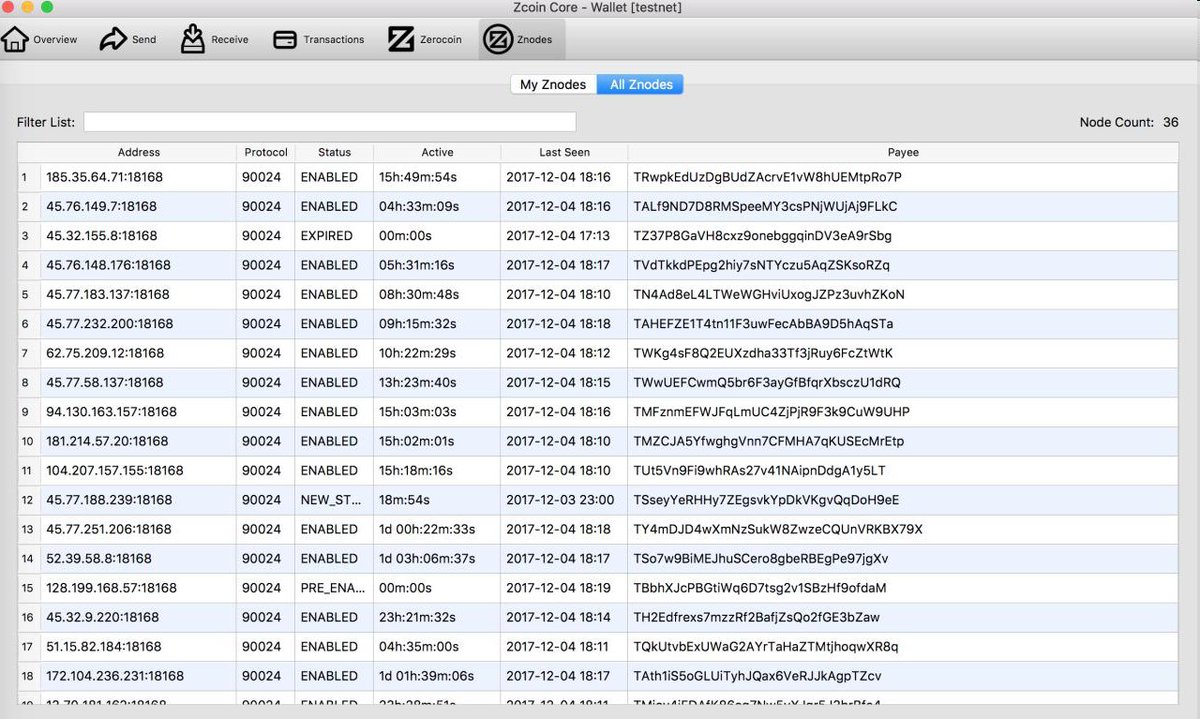Open the Zerocoin Z icon
Viewport: 1200px width, 719px height.
pos(401,40)
